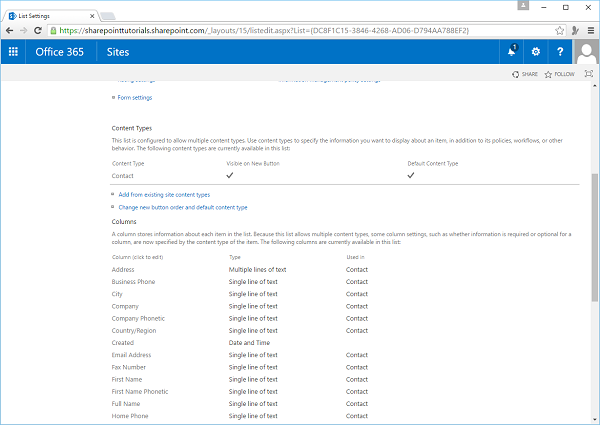Open the notifications bell
The height and width of the screenshot is (425, 600).
coord(512,52)
